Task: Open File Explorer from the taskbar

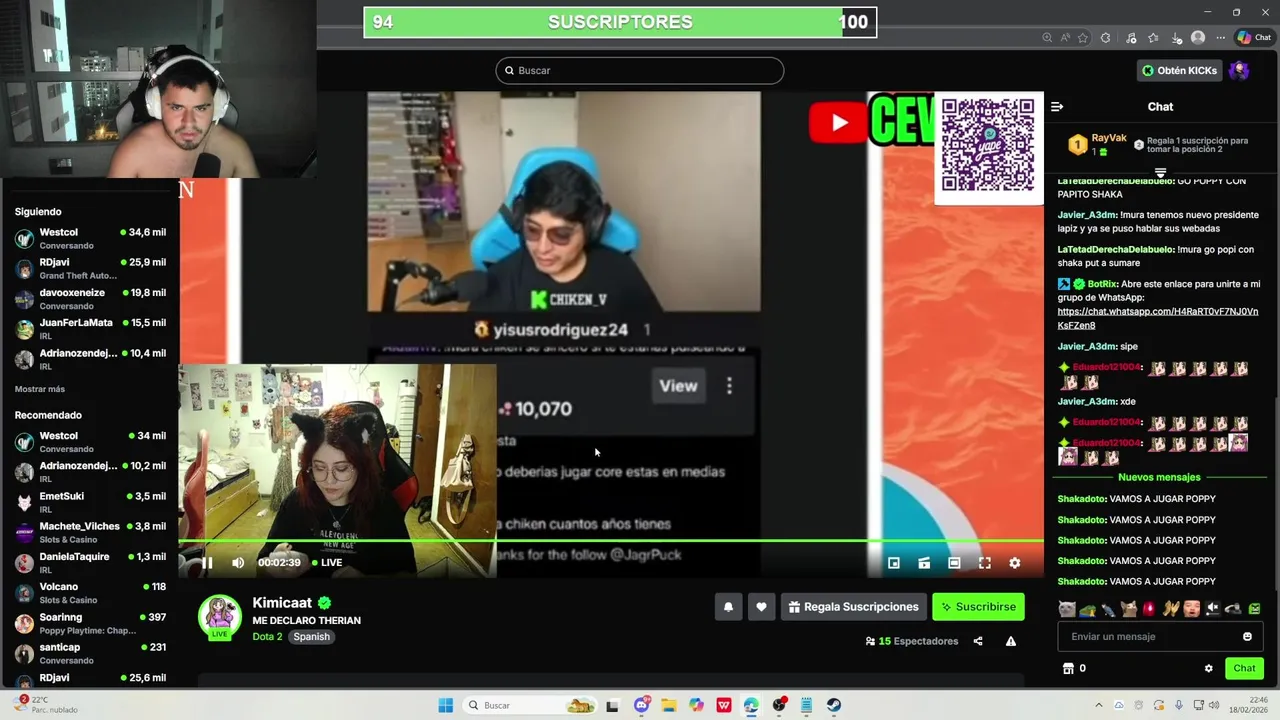Action: click(668, 705)
